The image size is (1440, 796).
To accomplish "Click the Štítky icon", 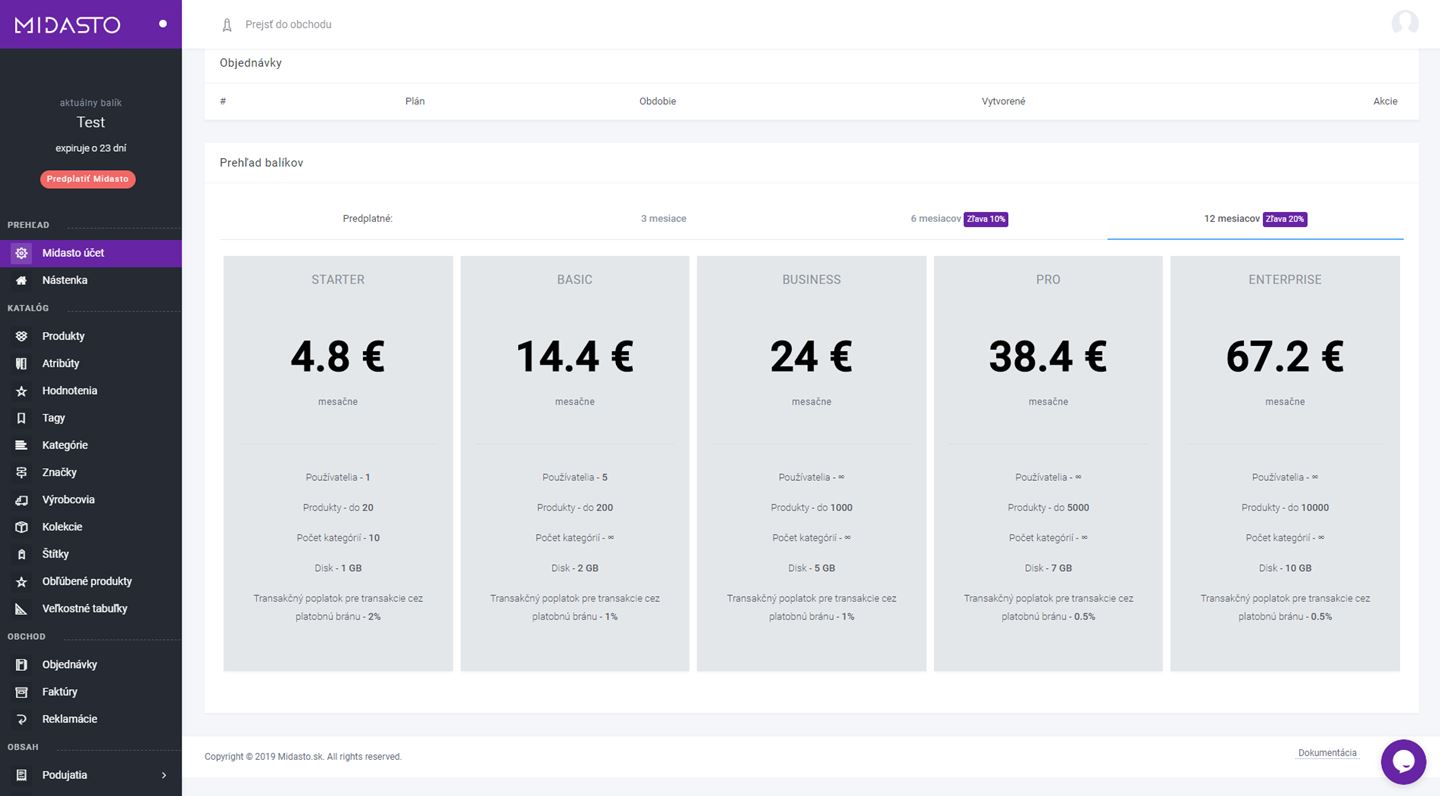I will (21, 554).
